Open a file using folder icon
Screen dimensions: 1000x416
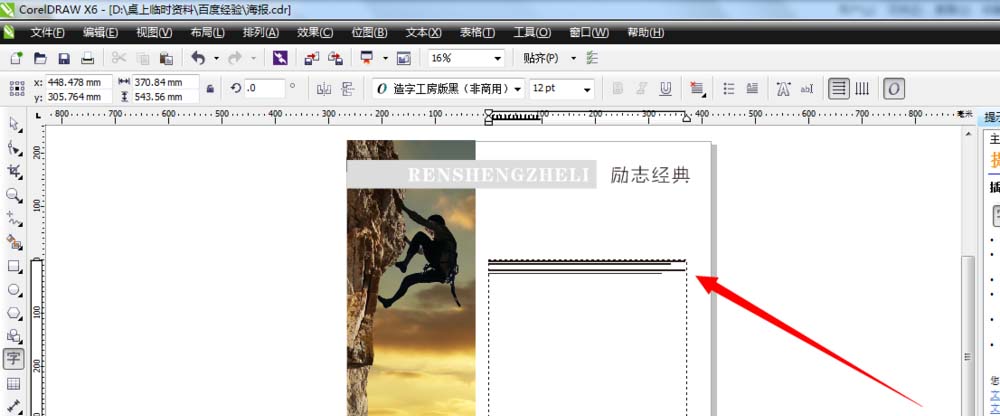point(40,58)
